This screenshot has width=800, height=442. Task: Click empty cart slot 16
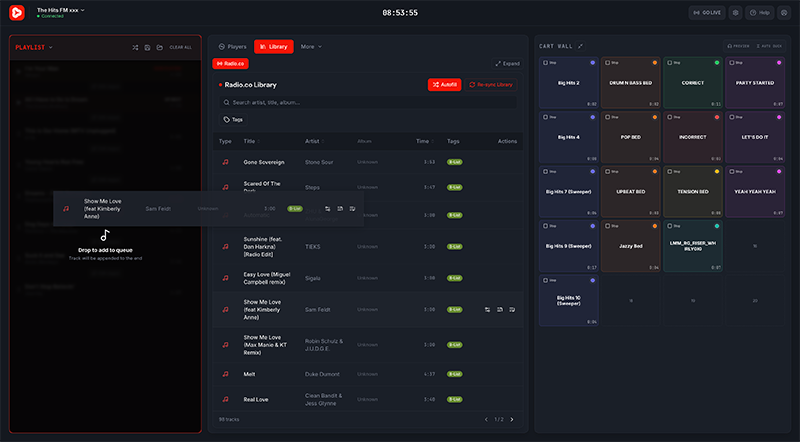(x=755, y=246)
